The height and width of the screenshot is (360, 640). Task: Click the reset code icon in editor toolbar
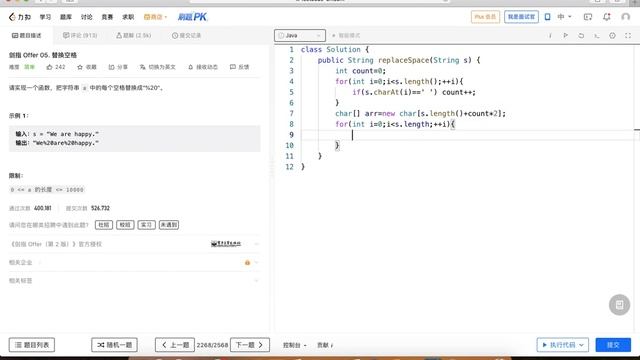coord(581,36)
